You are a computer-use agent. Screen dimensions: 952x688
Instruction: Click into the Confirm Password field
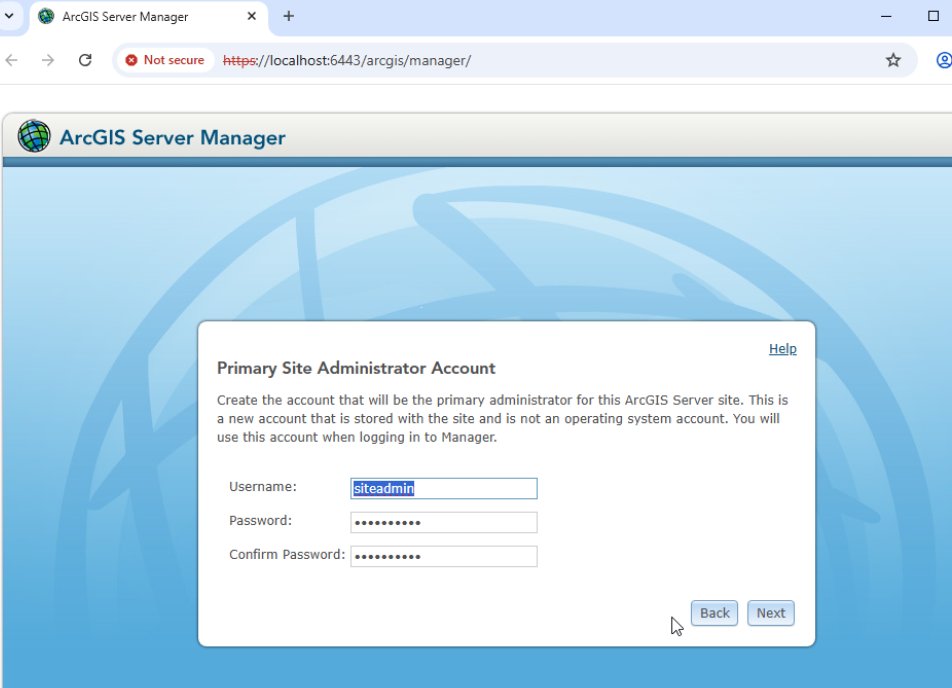(444, 556)
